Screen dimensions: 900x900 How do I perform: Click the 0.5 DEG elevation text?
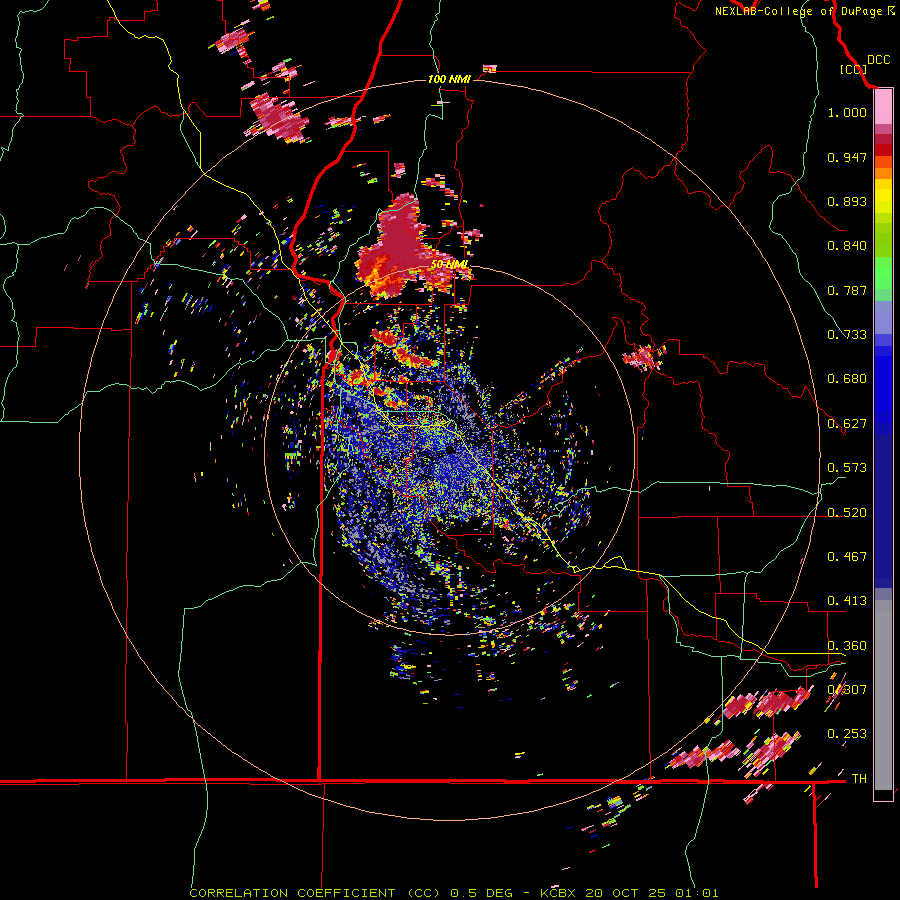click(x=480, y=893)
